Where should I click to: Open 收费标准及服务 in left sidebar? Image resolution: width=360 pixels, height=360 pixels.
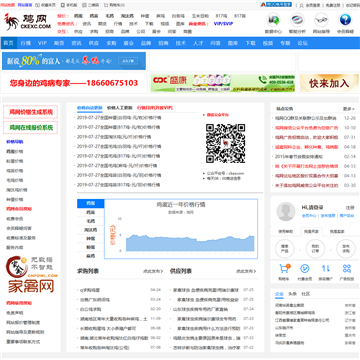pos(21,238)
